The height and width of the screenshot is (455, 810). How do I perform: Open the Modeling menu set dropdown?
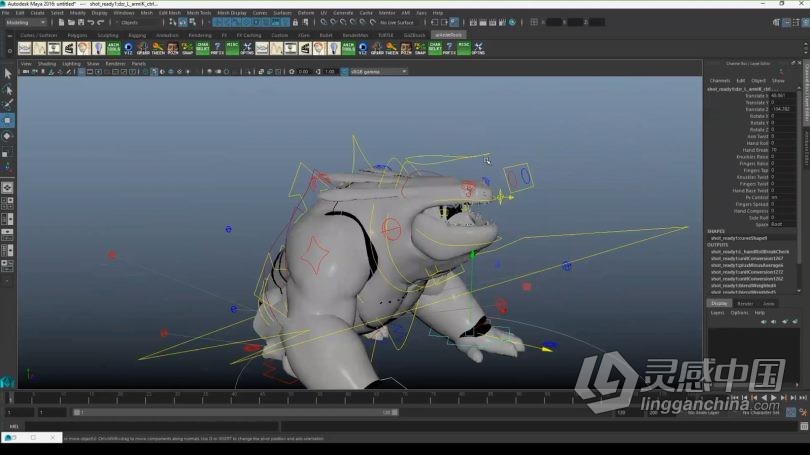[26, 22]
